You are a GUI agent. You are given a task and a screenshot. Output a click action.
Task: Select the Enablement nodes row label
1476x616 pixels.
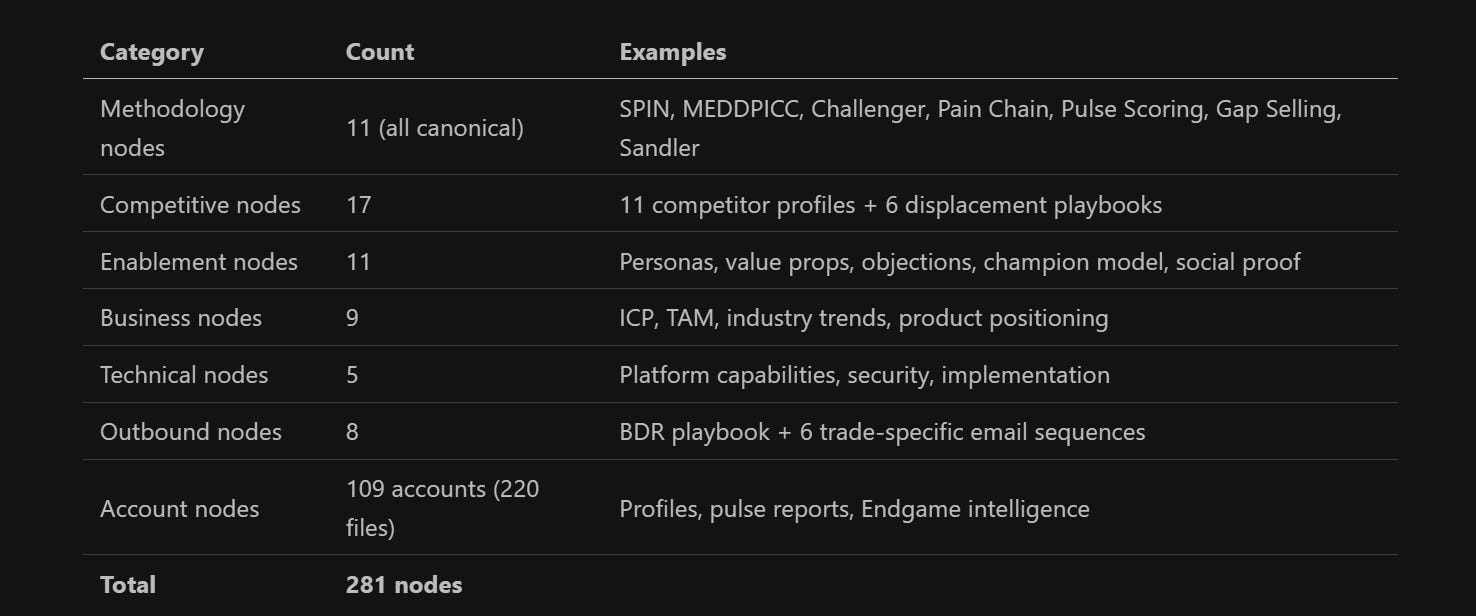(x=199, y=262)
